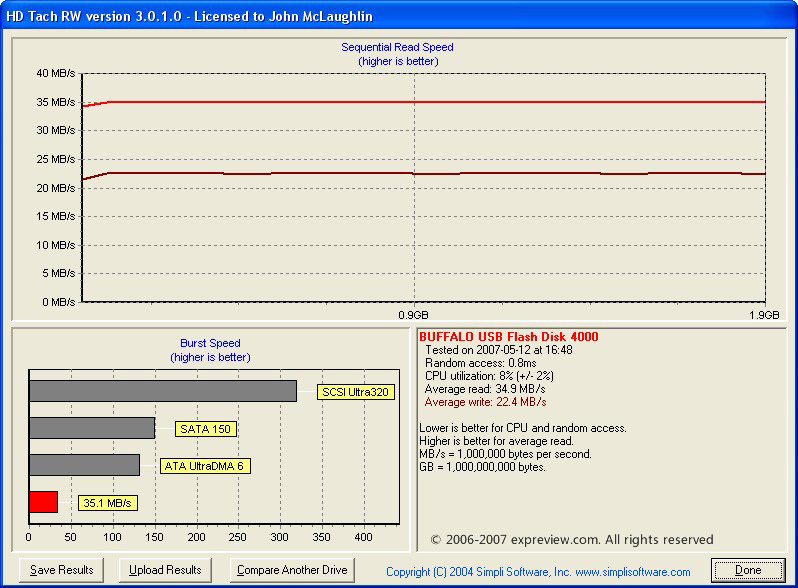The height and width of the screenshot is (588, 798).
Task: Click the gray SCSI Ultra320 bar
Action: (x=163, y=391)
